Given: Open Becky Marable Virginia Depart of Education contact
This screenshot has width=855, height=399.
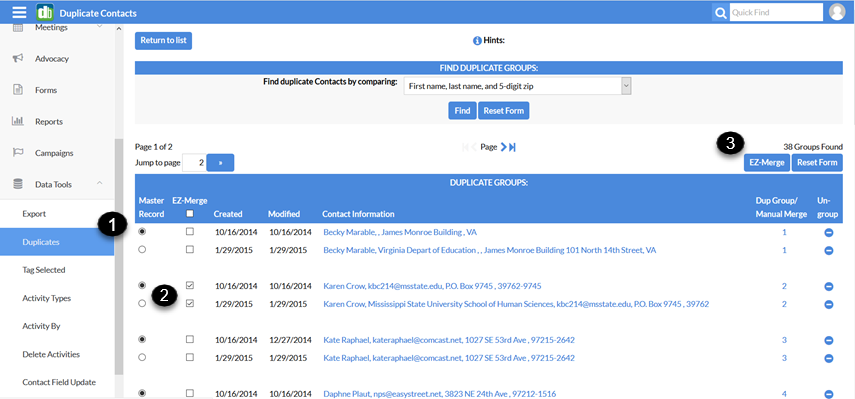Looking at the screenshot, I should (x=490, y=250).
